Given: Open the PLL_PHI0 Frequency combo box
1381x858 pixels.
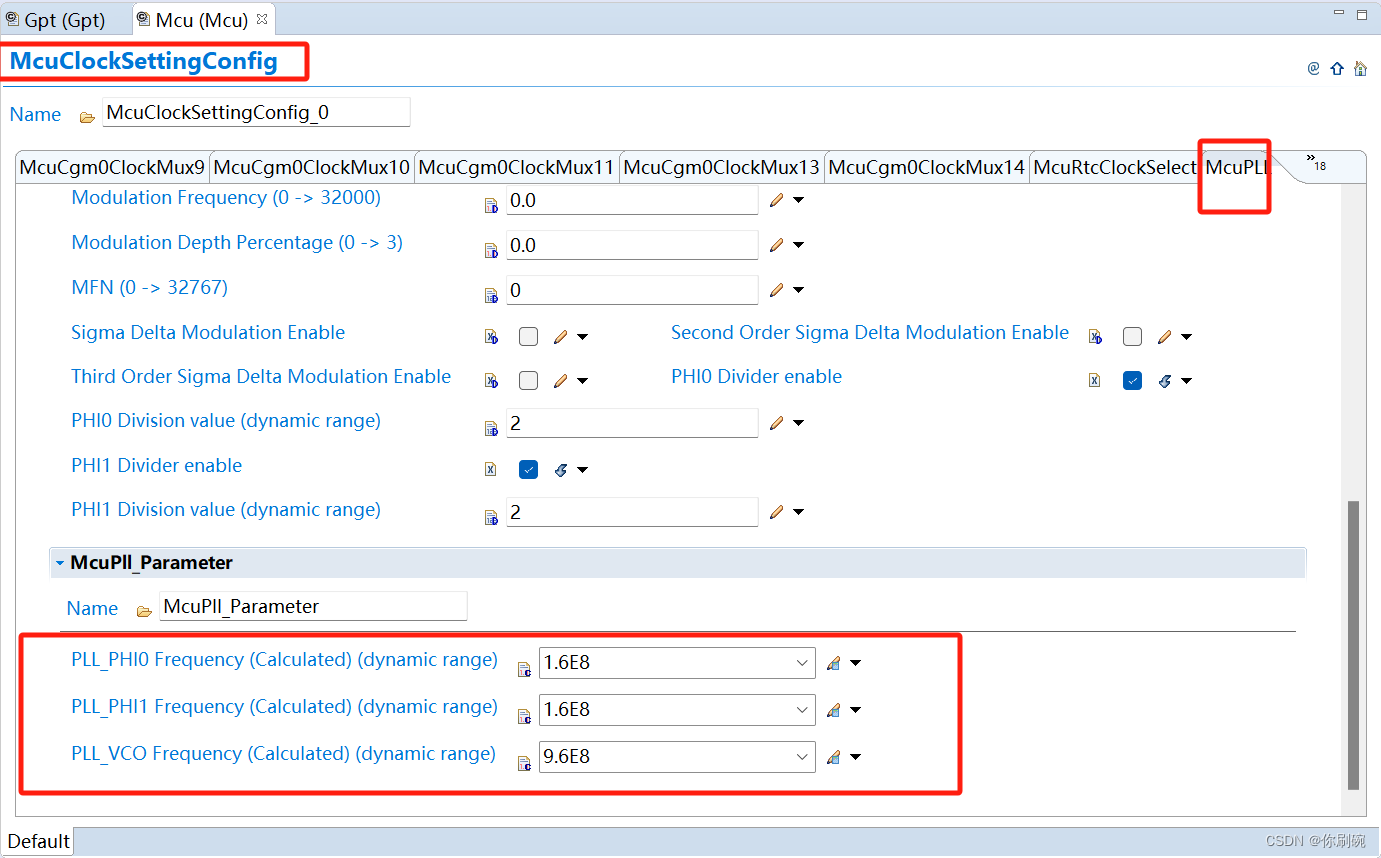Looking at the screenshot, I should (802, 662).
